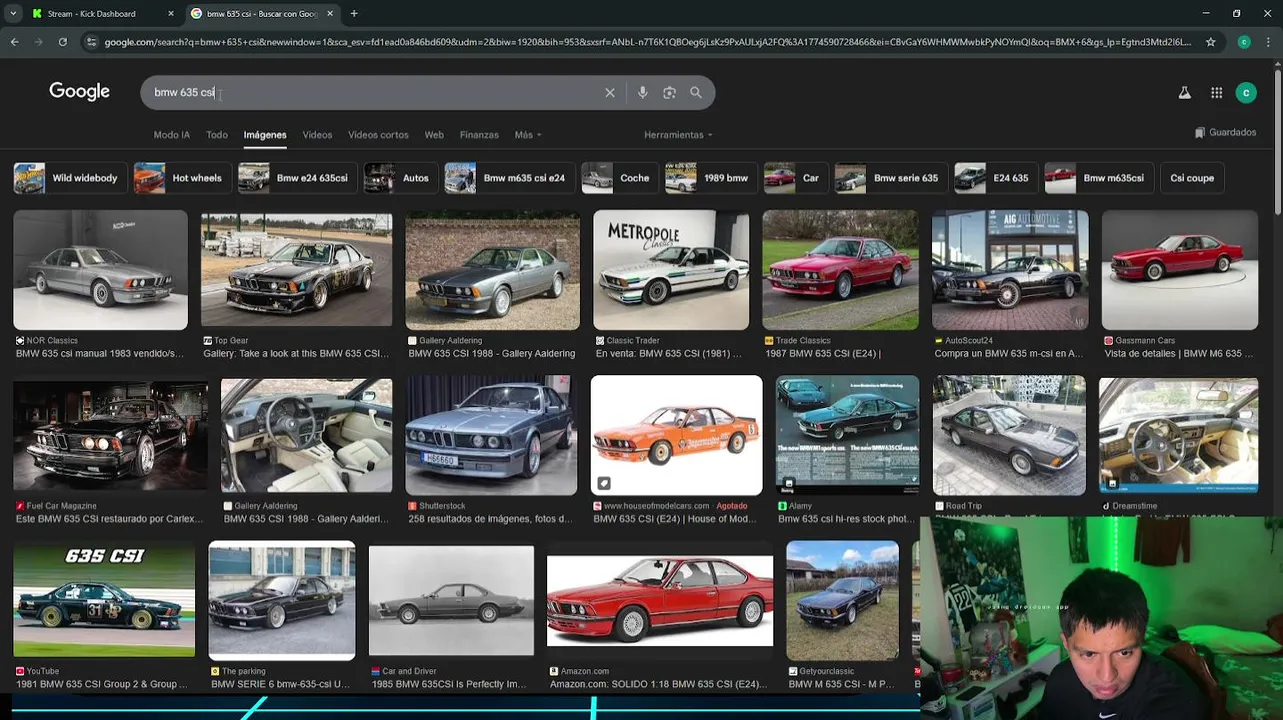The height and width of the screenshot is (720, 1283).
Task: Open the Shutterstock blue BMW image
Action: pyautogui.click(x=491, y=436)
